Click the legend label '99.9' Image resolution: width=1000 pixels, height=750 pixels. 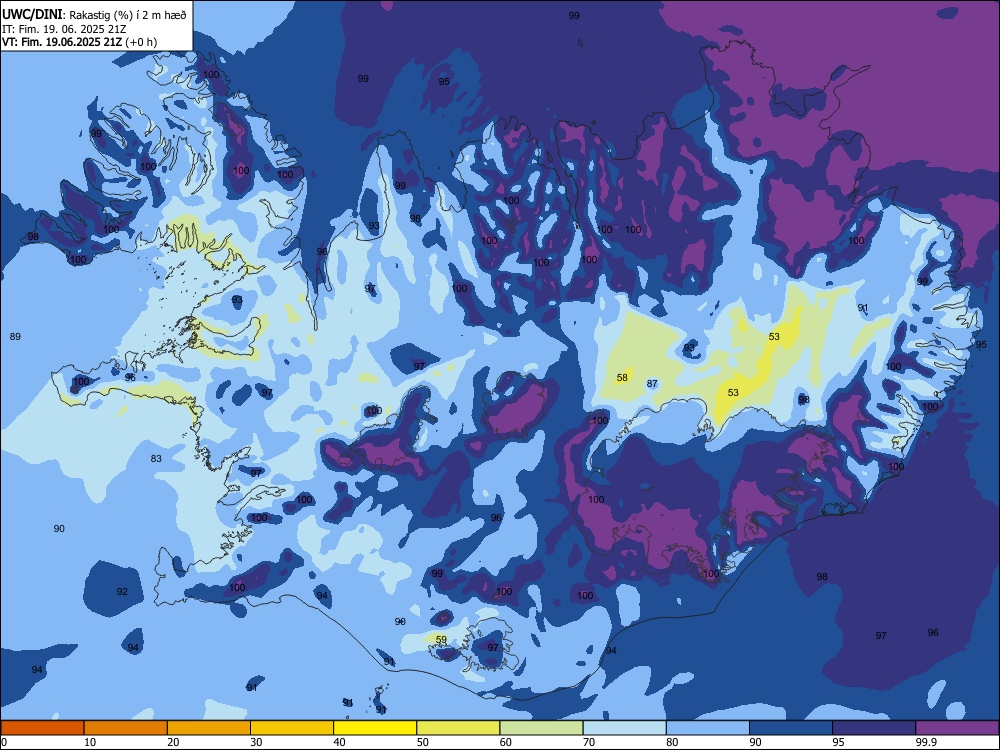pos(925,742)
